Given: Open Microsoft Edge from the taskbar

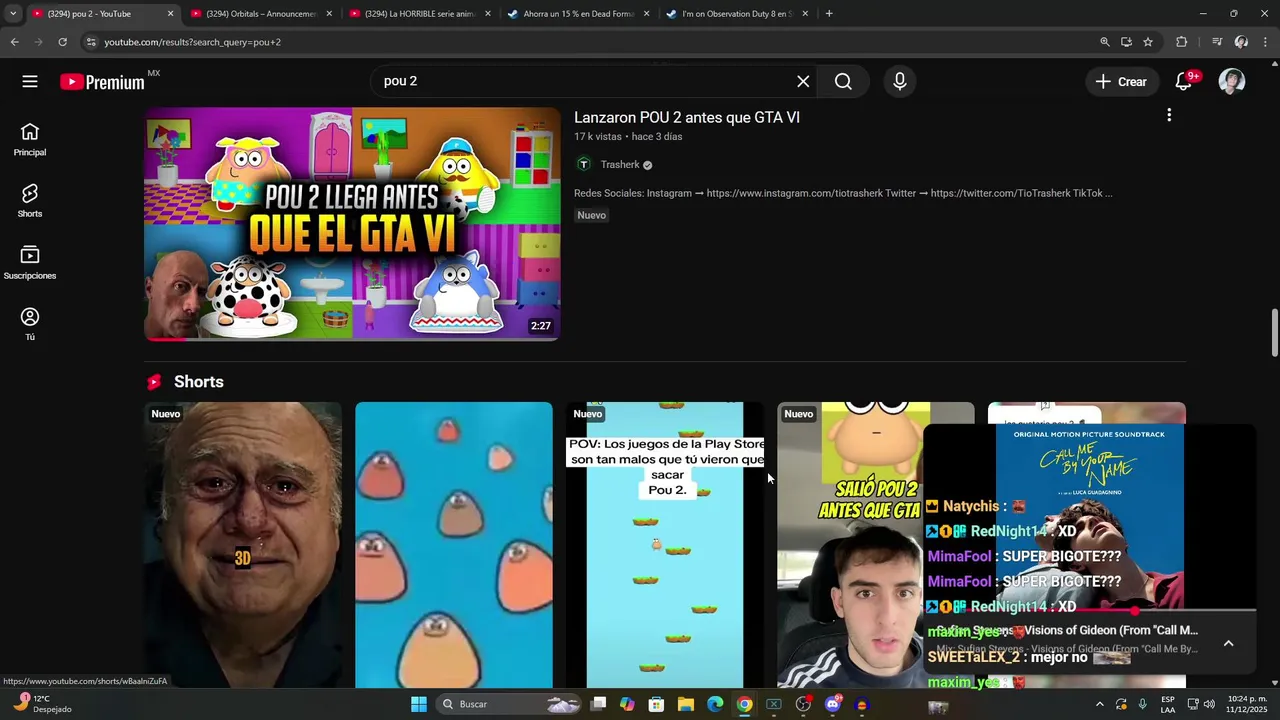Looking at the screenshot, I should (715, 705).
